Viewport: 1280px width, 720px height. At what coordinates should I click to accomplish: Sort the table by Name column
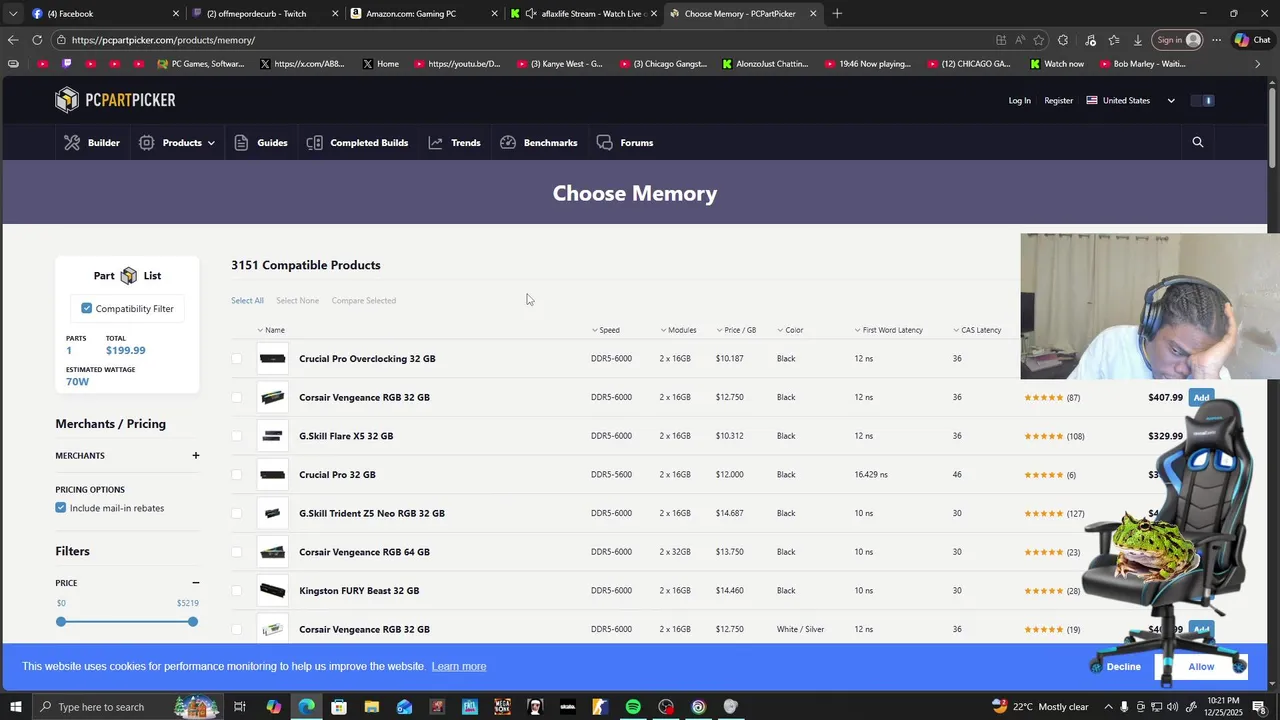271,330
